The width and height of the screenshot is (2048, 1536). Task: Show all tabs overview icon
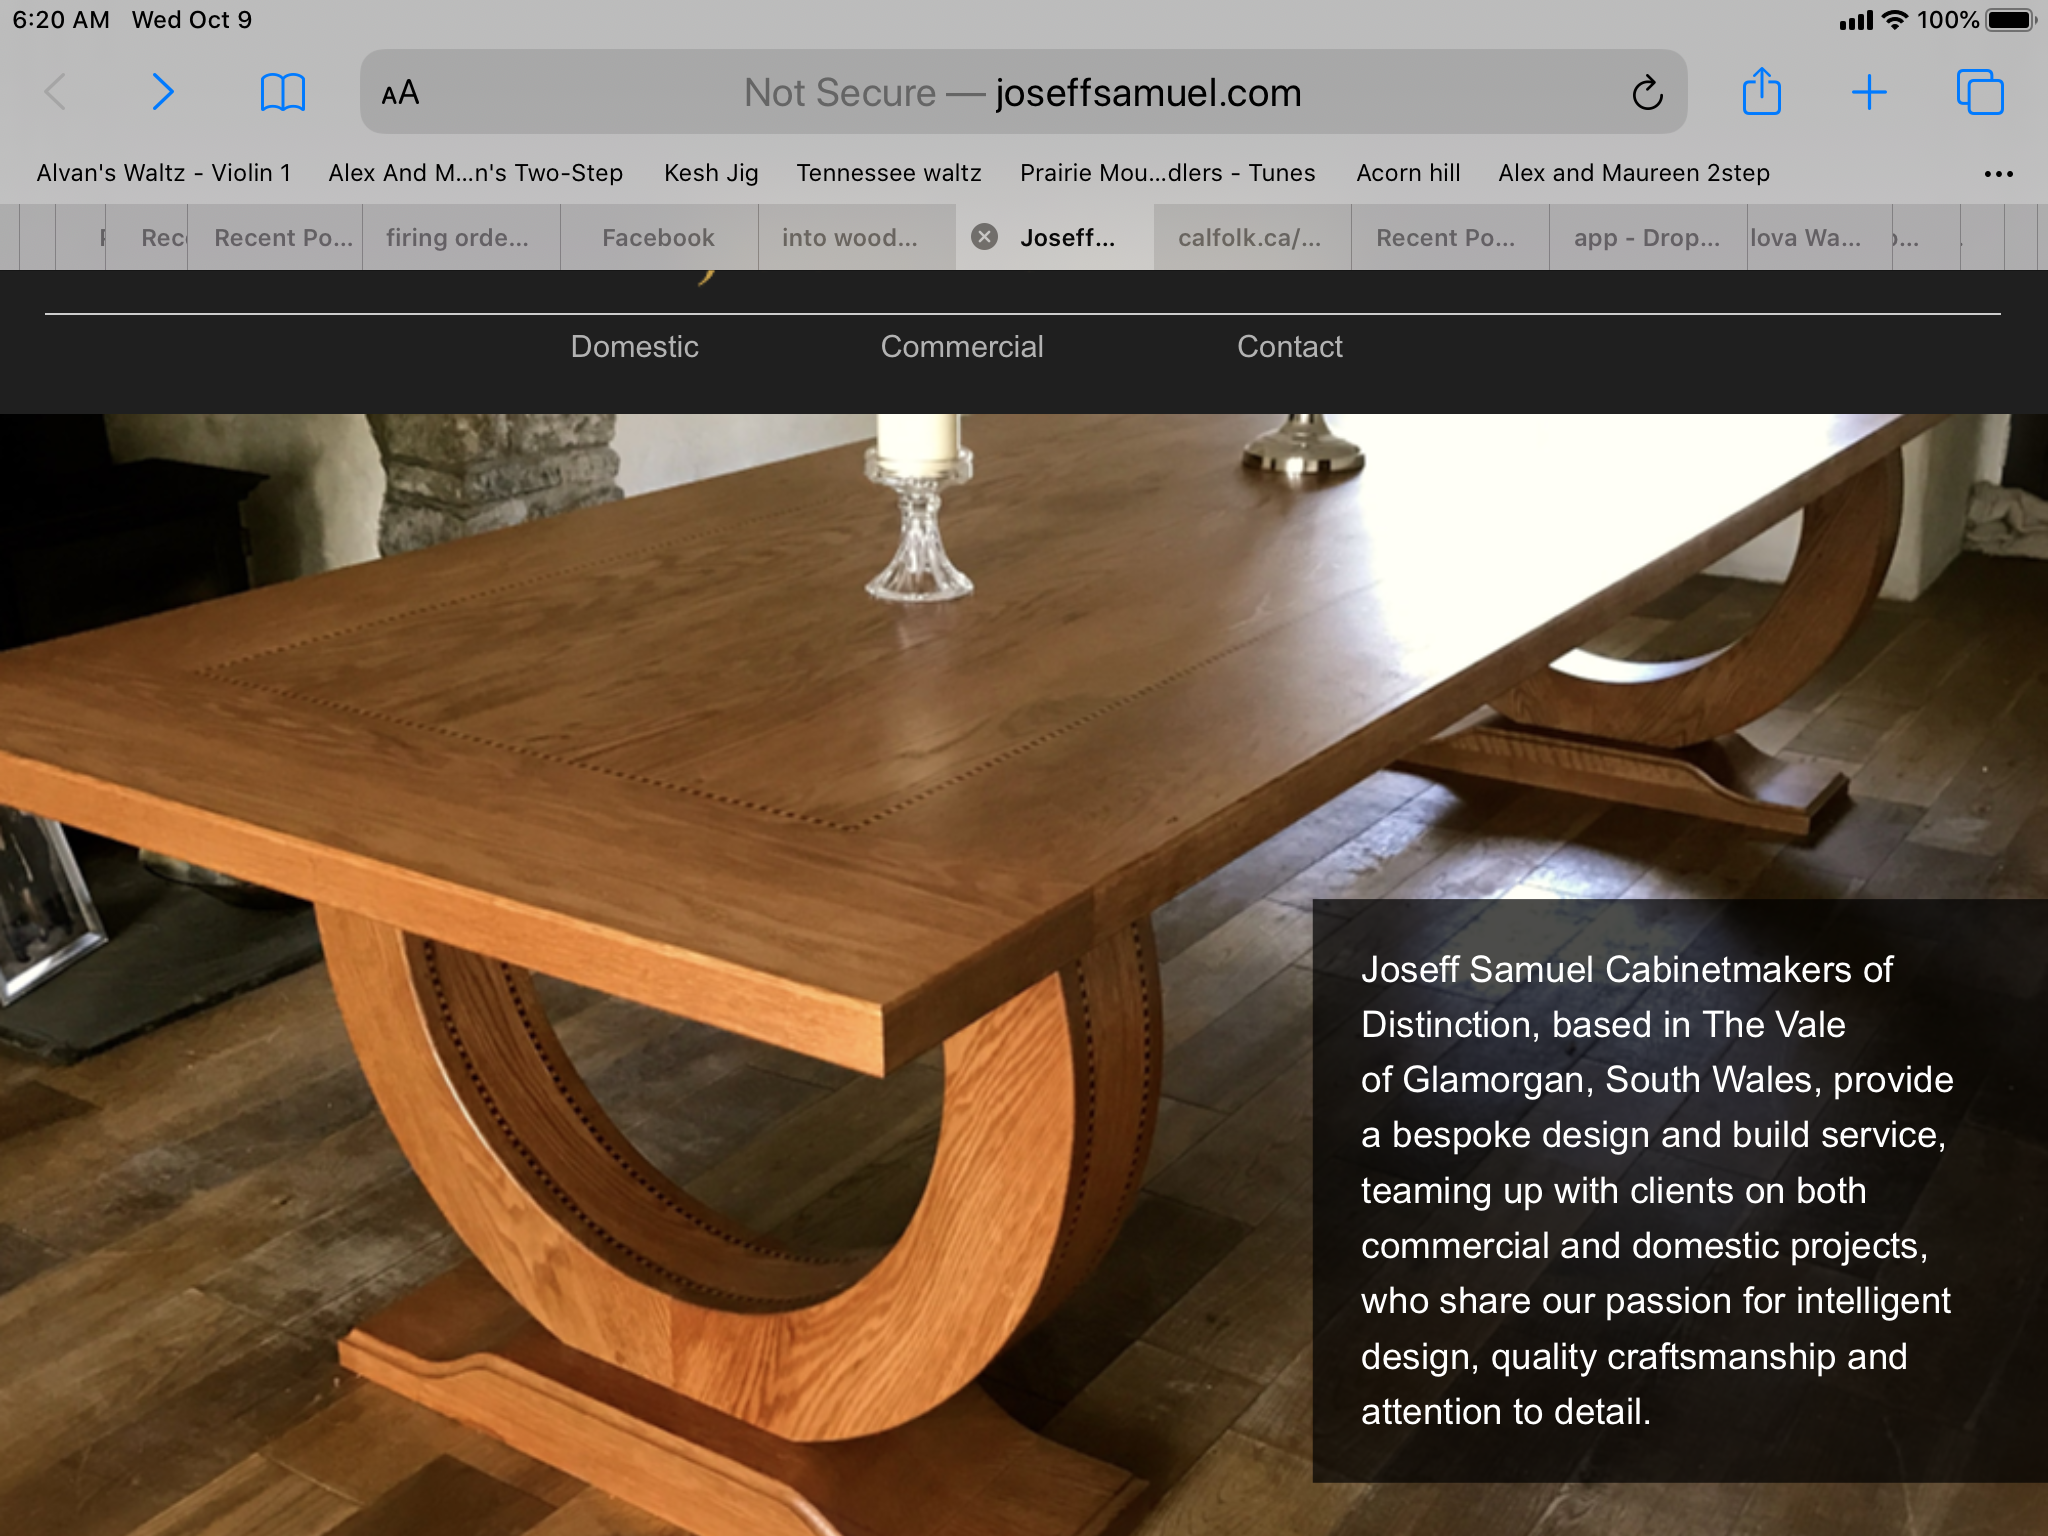[1980, 92]
